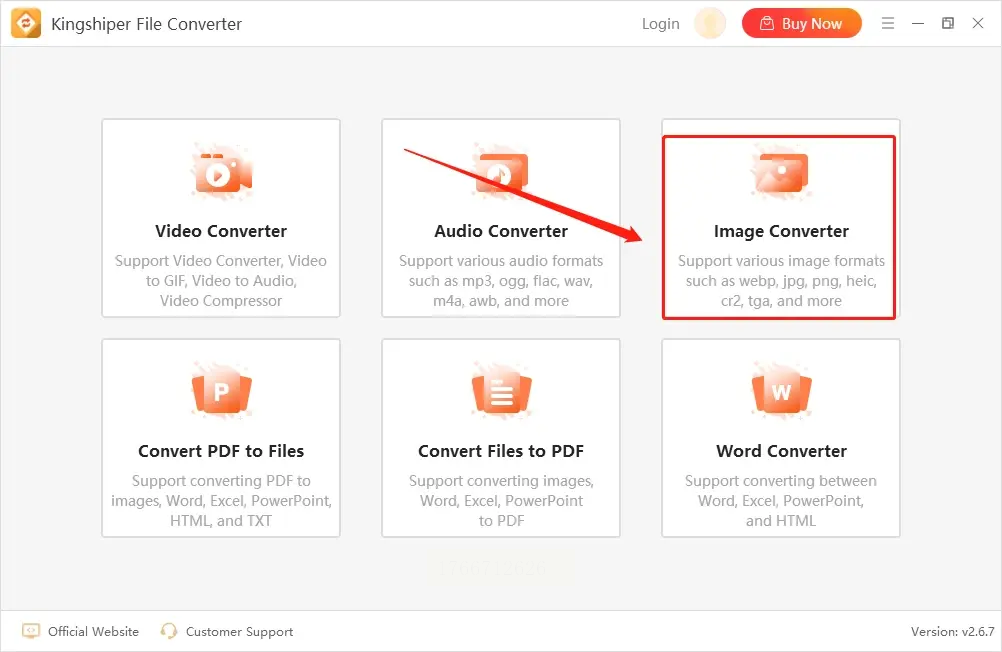Click the Version: v2.6.7 label

click(952, 632)
